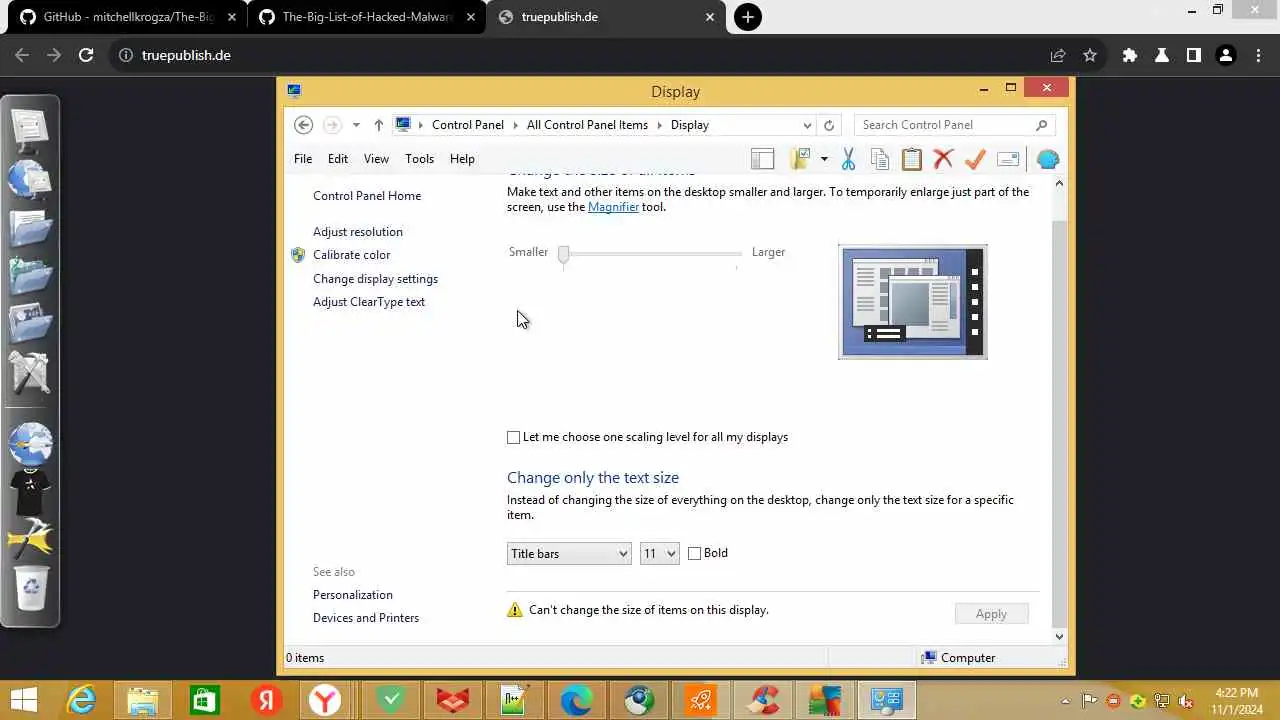This screenshot has height=720, width=1280.
Task: Click the crossed tools dock icon
Action: point(31,372)
